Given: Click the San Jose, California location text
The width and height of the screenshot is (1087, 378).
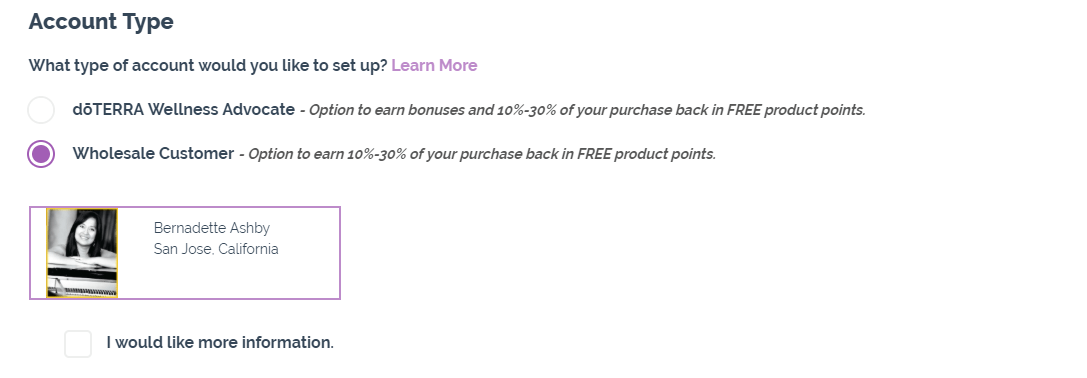Looking at the screenshot, I should [216, 249].
